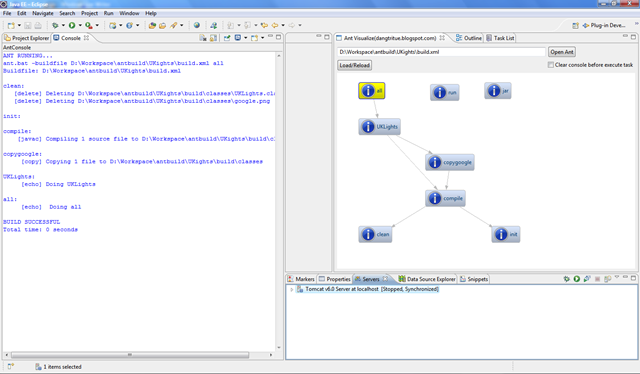Select the 'all' Ant target node
This screenshot has width=640, height=374.
[x=371, y=91]
